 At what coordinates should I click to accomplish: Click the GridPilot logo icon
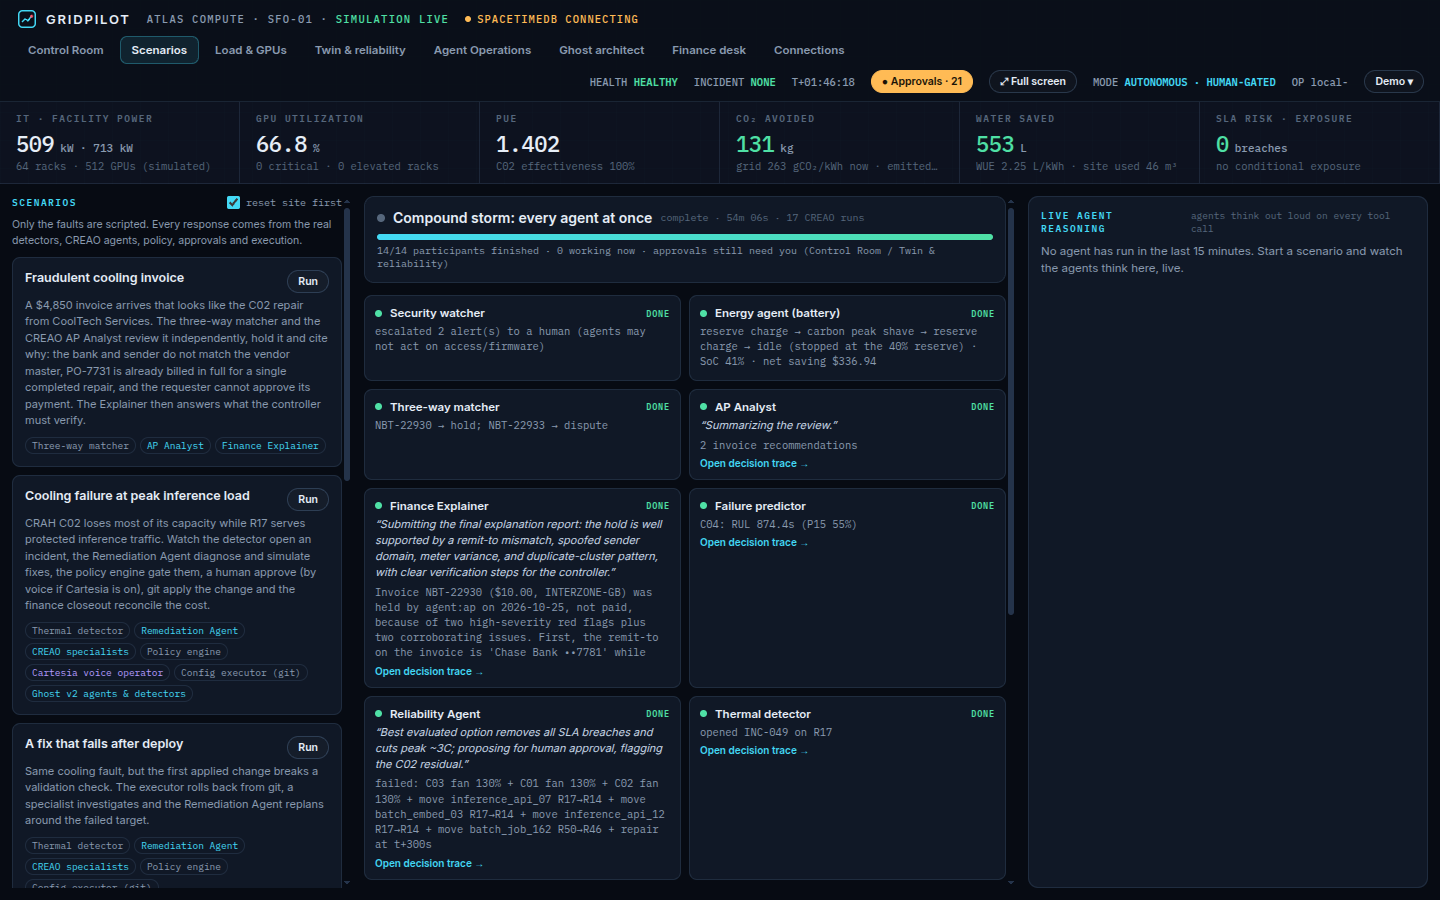click(x=27, y=19)
